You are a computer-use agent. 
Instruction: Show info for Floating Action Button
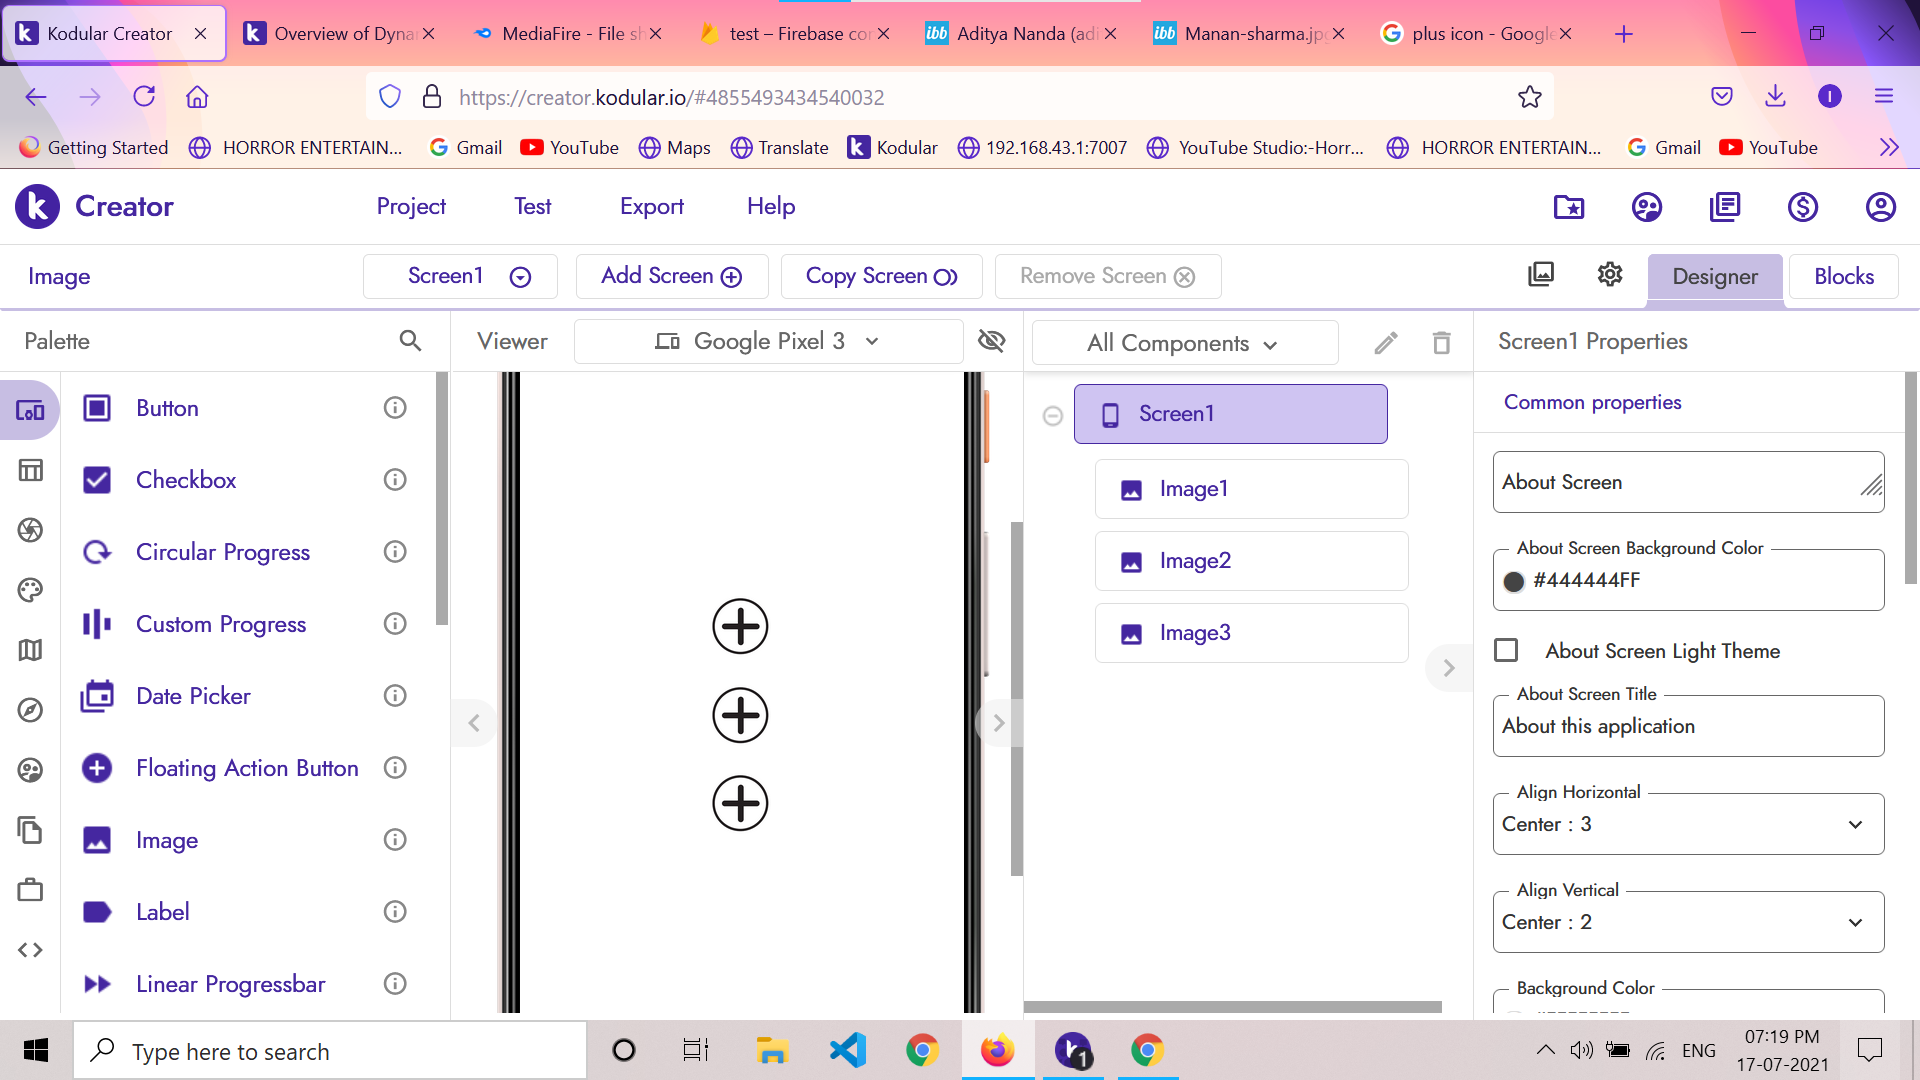395,768
